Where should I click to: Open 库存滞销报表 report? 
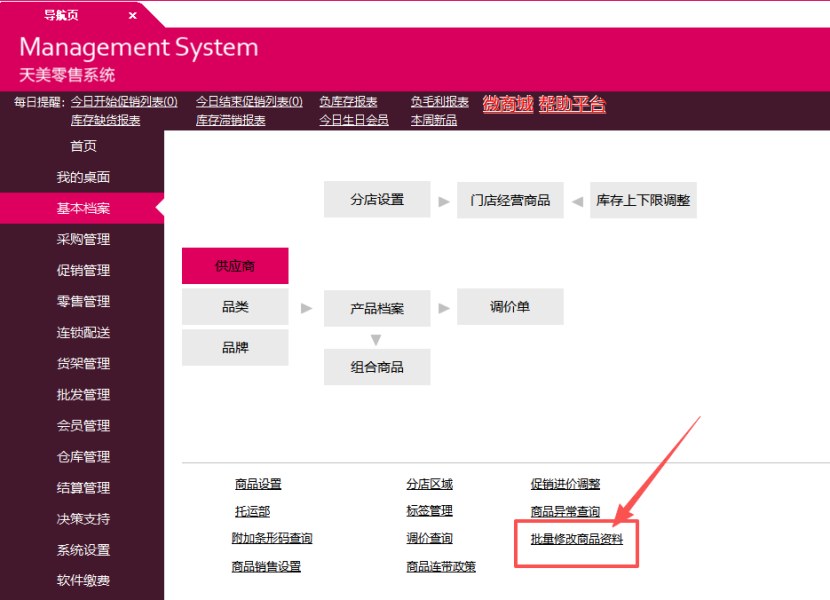pyautogui.click(x=231, y=121)
